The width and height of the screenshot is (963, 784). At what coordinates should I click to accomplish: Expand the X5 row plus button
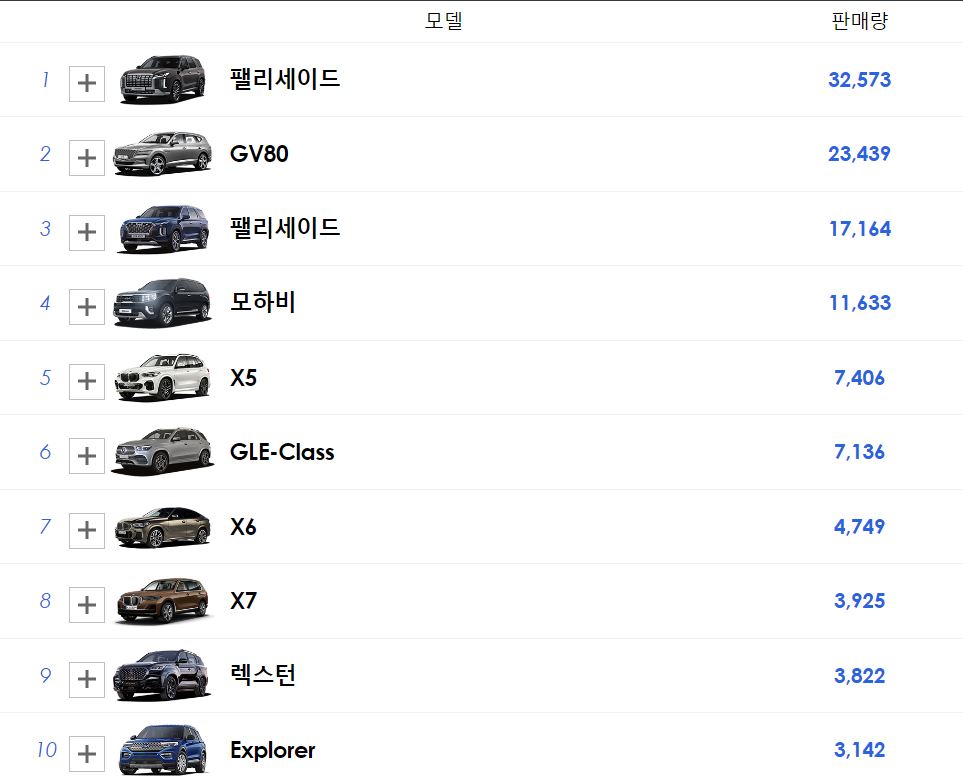tap(87, 381)
